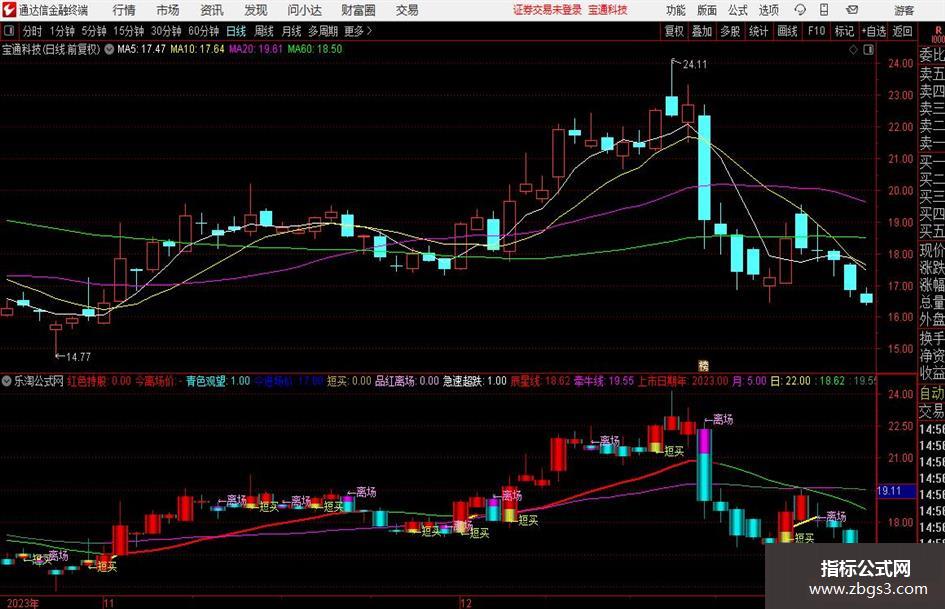The height and width of the screenshot is (609, 945).
Task: Open the customer service headset icon
Action: pos(800,10)
